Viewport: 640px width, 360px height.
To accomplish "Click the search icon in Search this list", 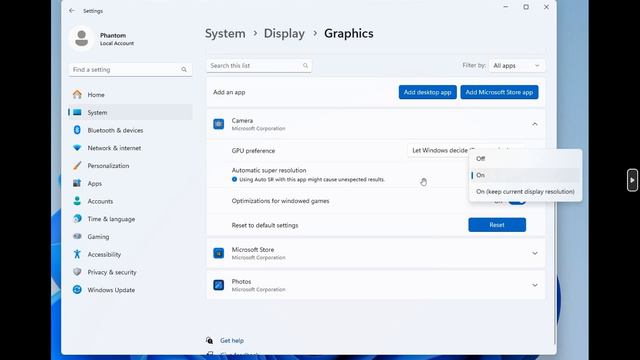I will point(305,66).
